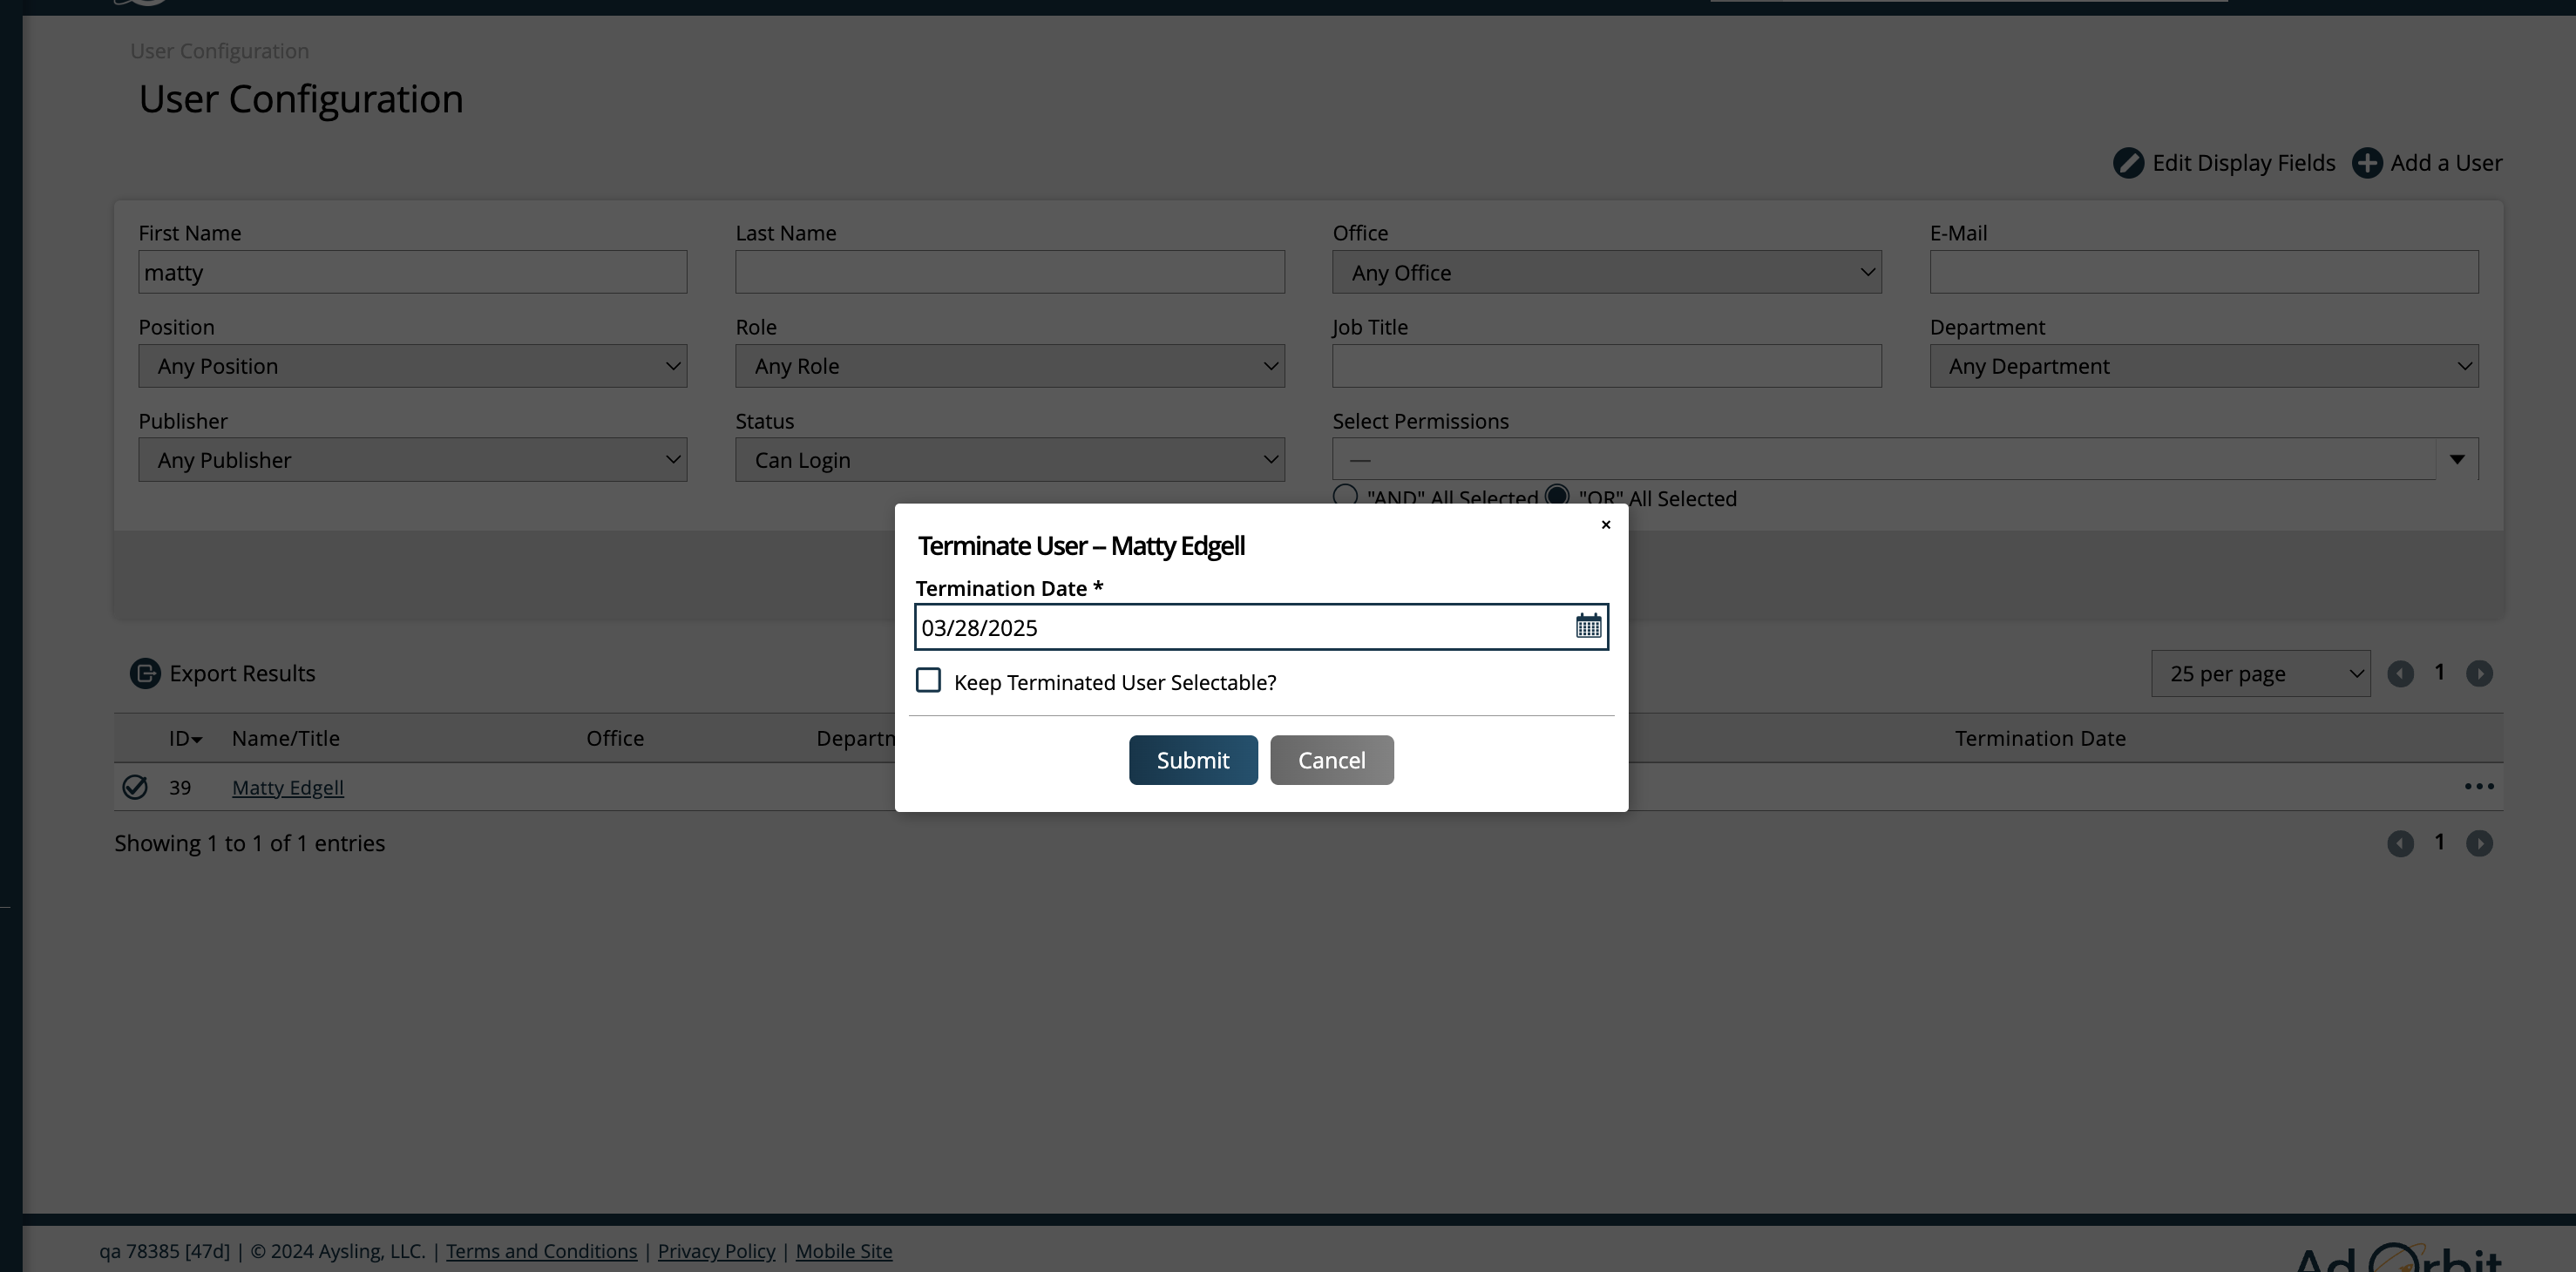The height and width of the screenshot is (1272, 2576).
Task: Open the calendar picker for Termination Date
Action: [1588, 627]
